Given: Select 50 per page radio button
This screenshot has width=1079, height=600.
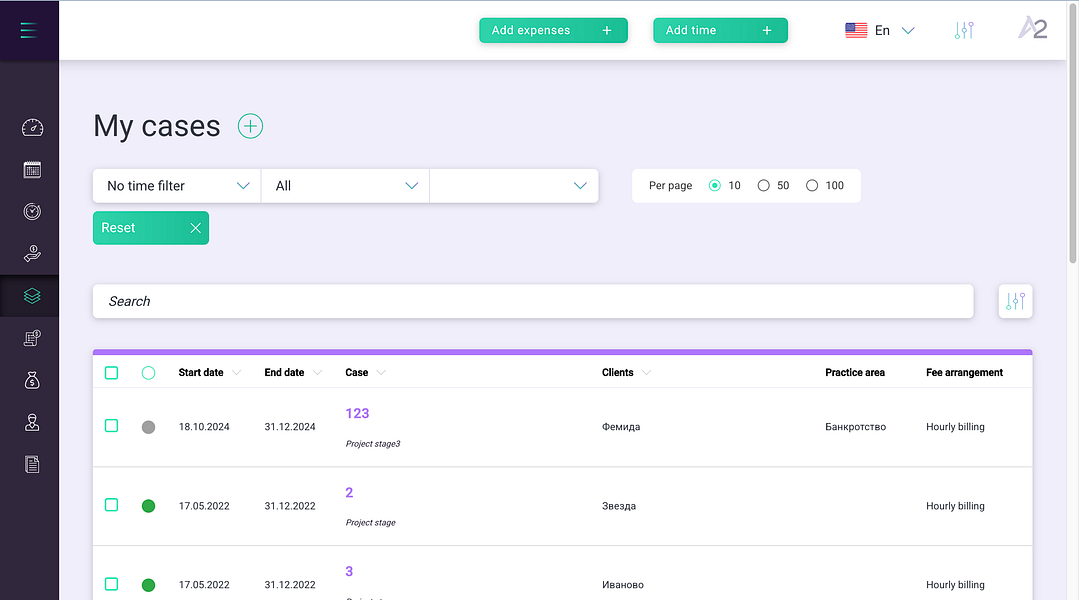Looking at the screenshot, I should coord(763,186).
